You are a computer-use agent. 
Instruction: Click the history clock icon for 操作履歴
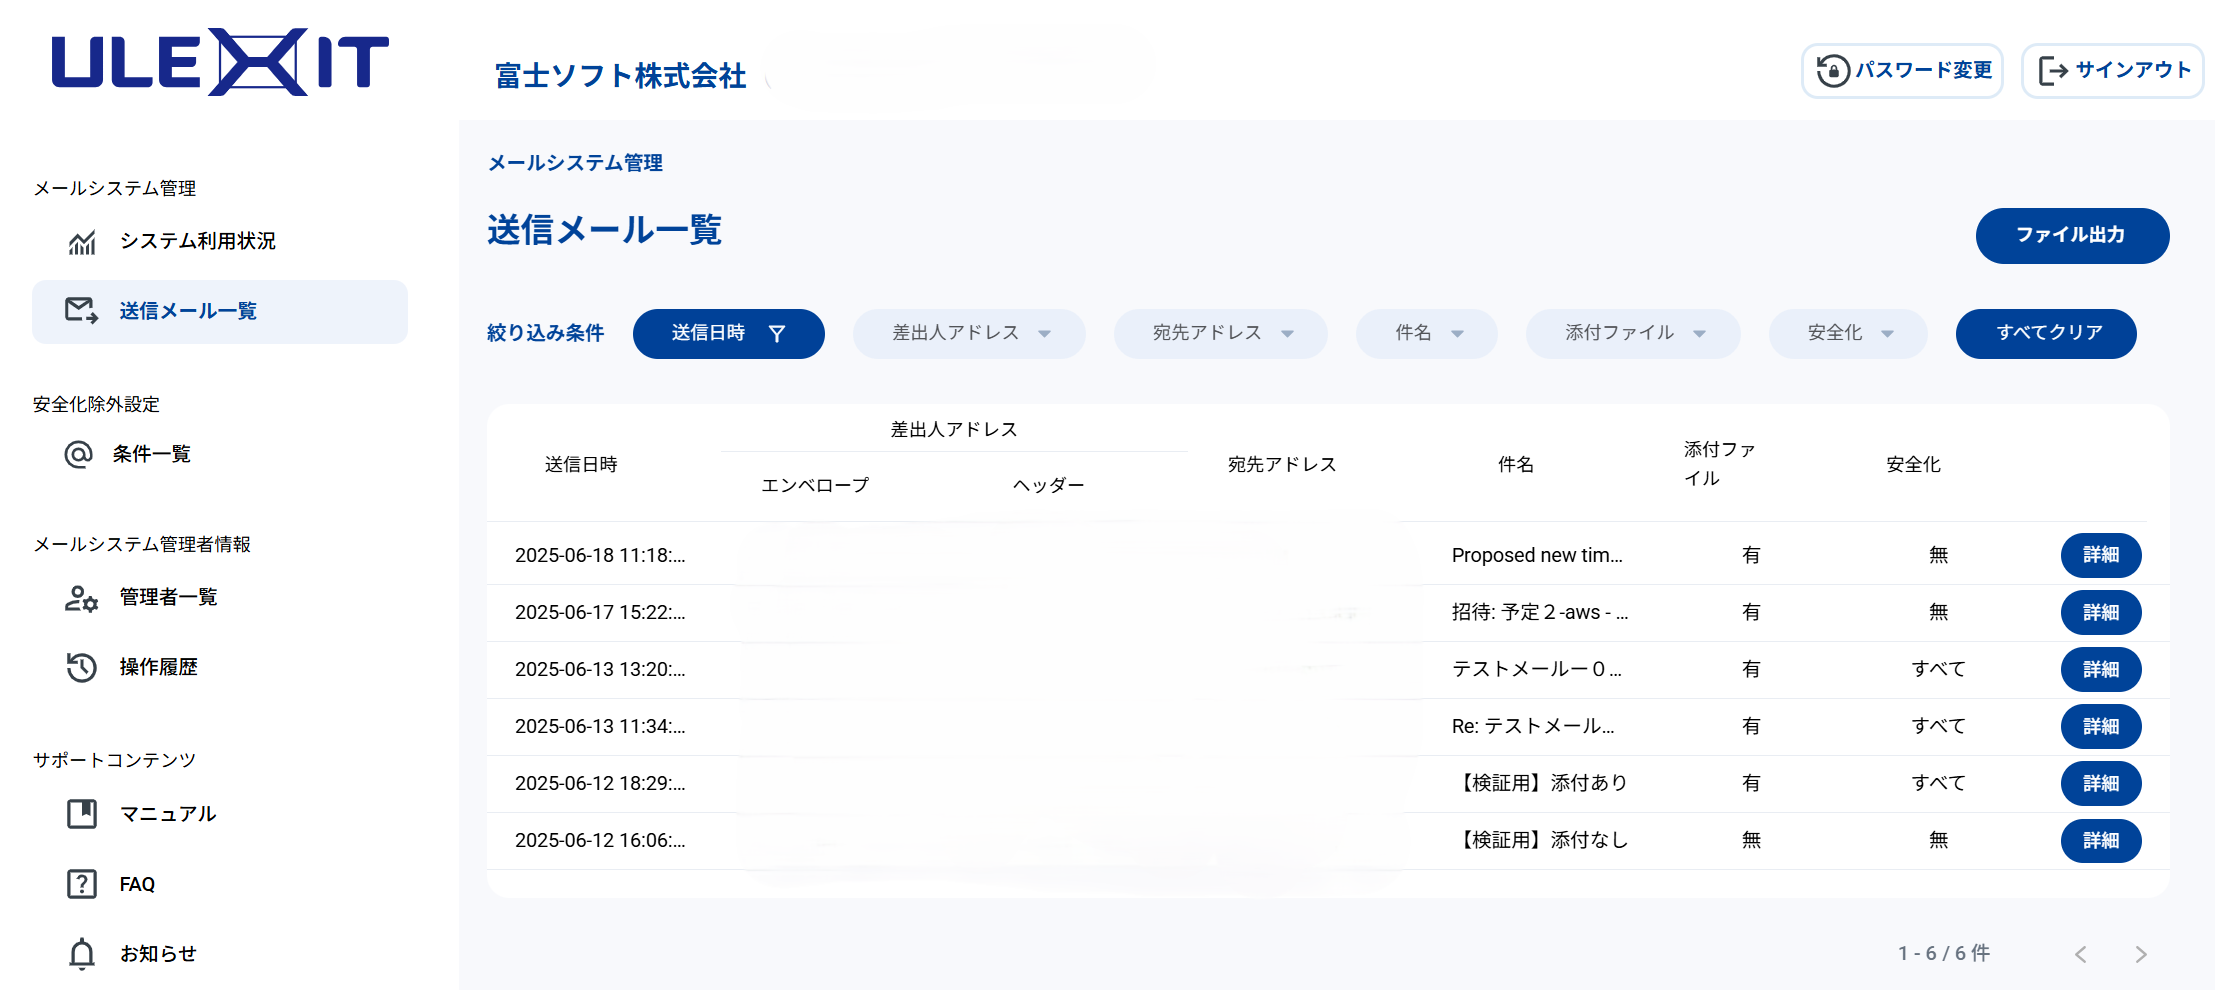pos(81,667)
